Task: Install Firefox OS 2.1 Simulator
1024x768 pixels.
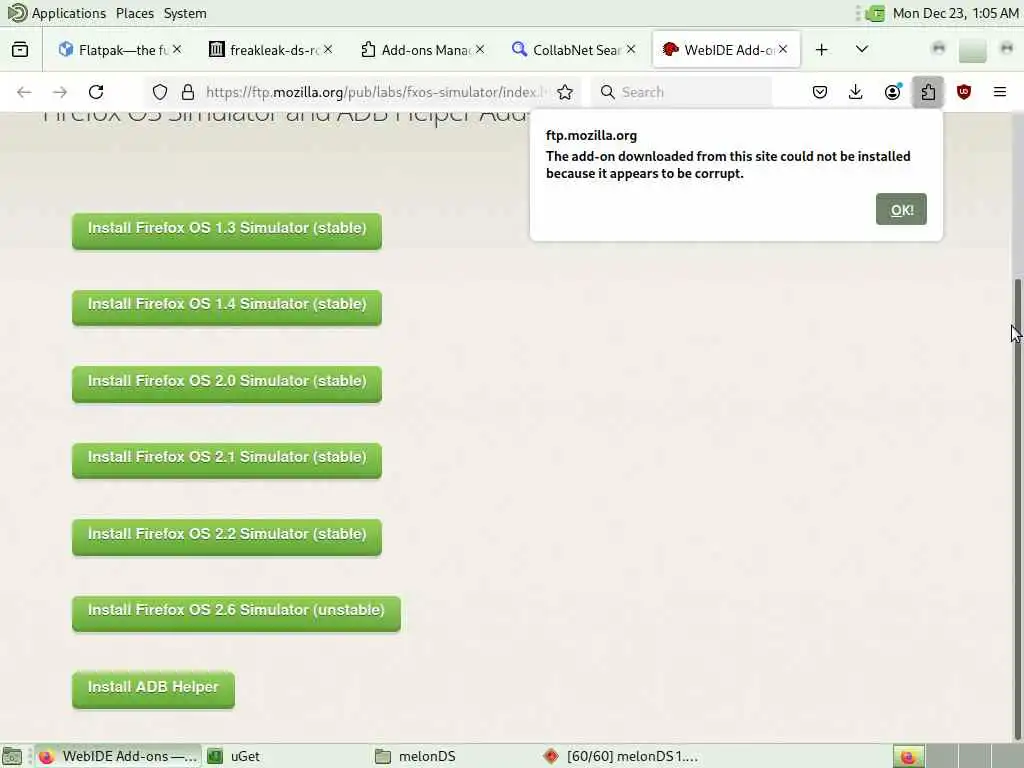Action: [x=227, y=460]
